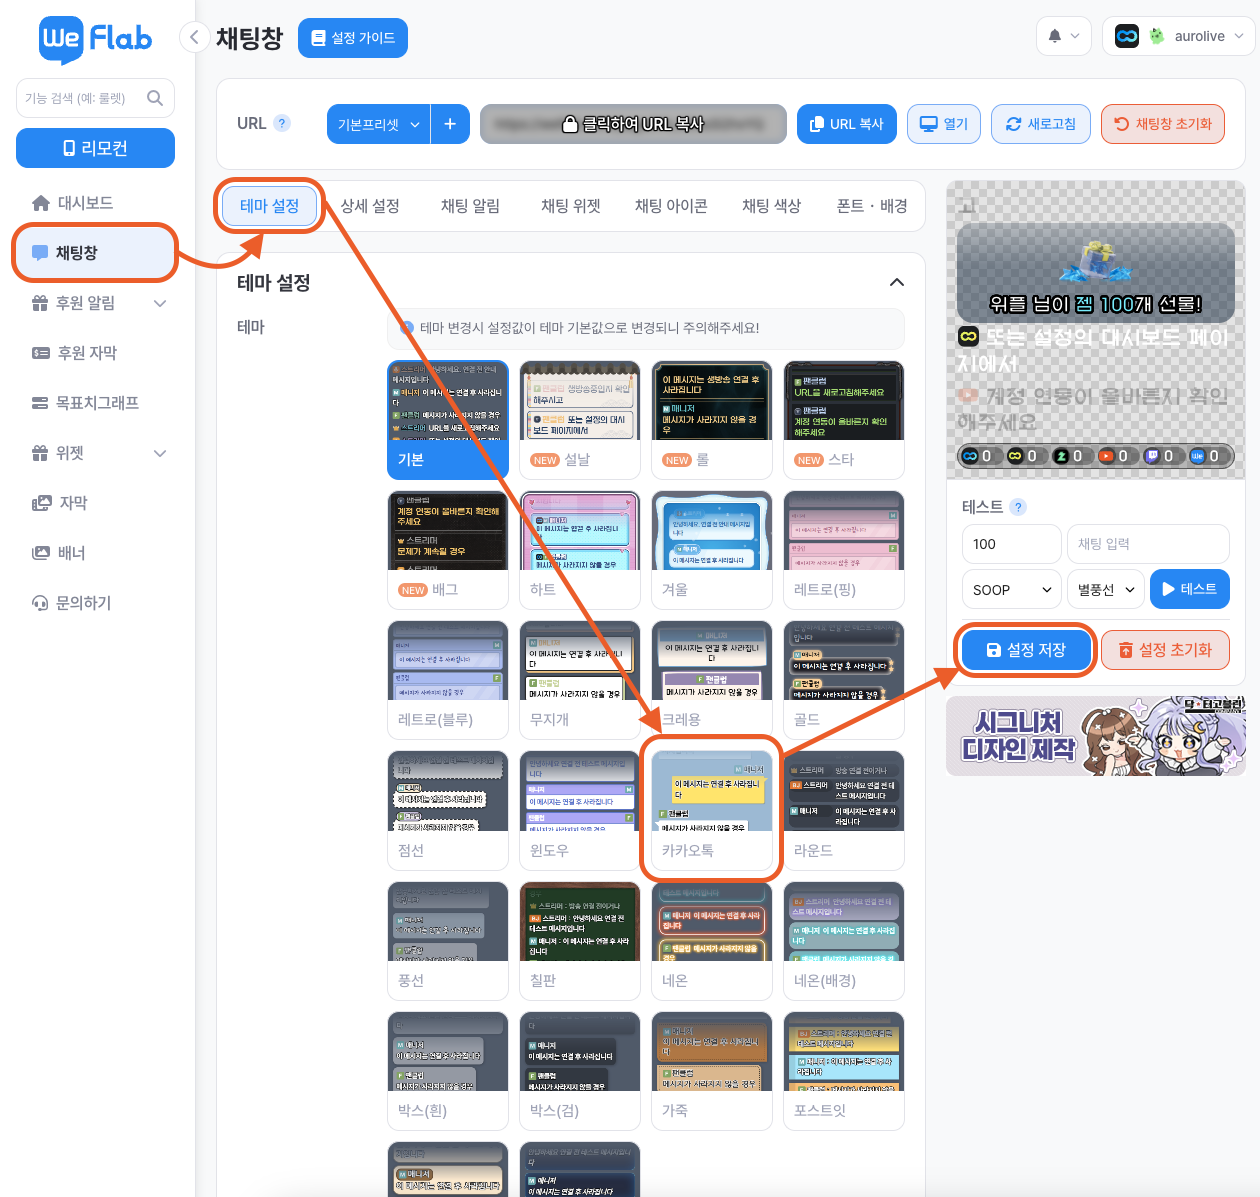
Task: Focus the 기능 검색 search field
Action: click(95, 98)
